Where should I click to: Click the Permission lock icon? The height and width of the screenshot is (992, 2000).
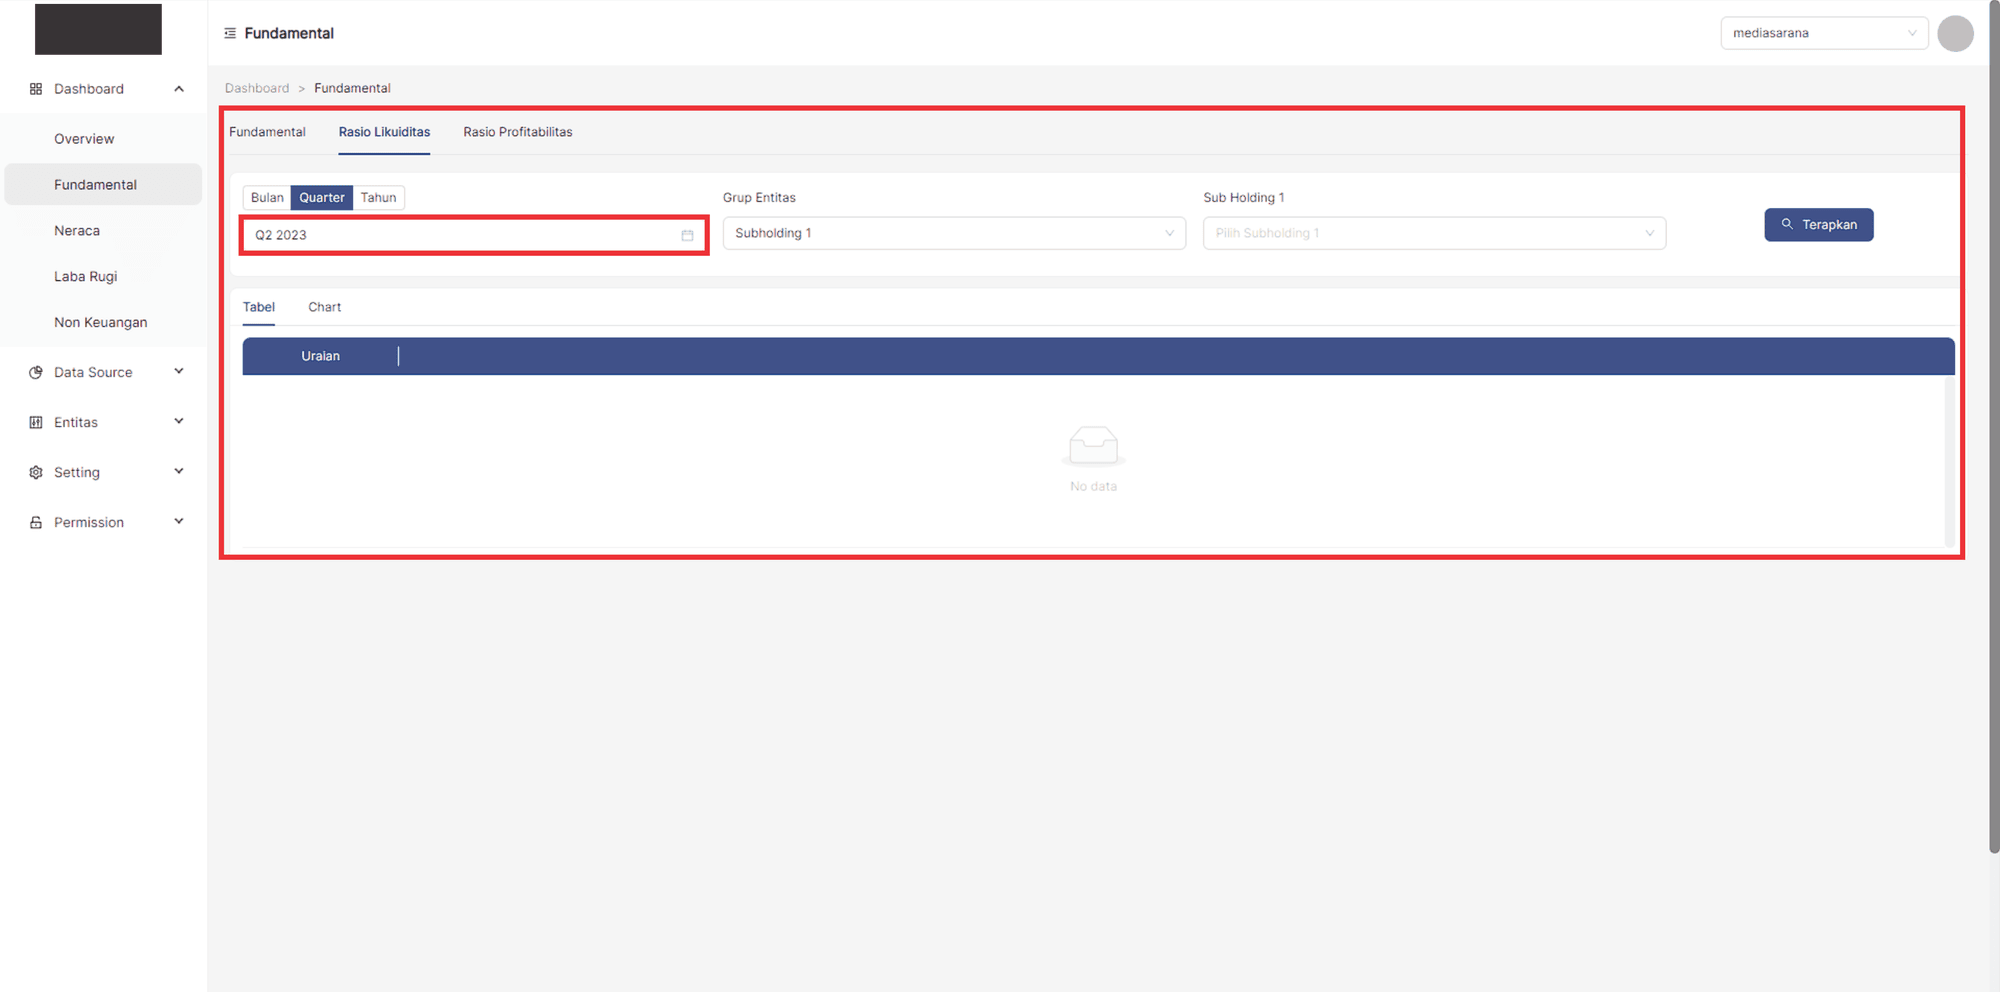click(36, 522)
